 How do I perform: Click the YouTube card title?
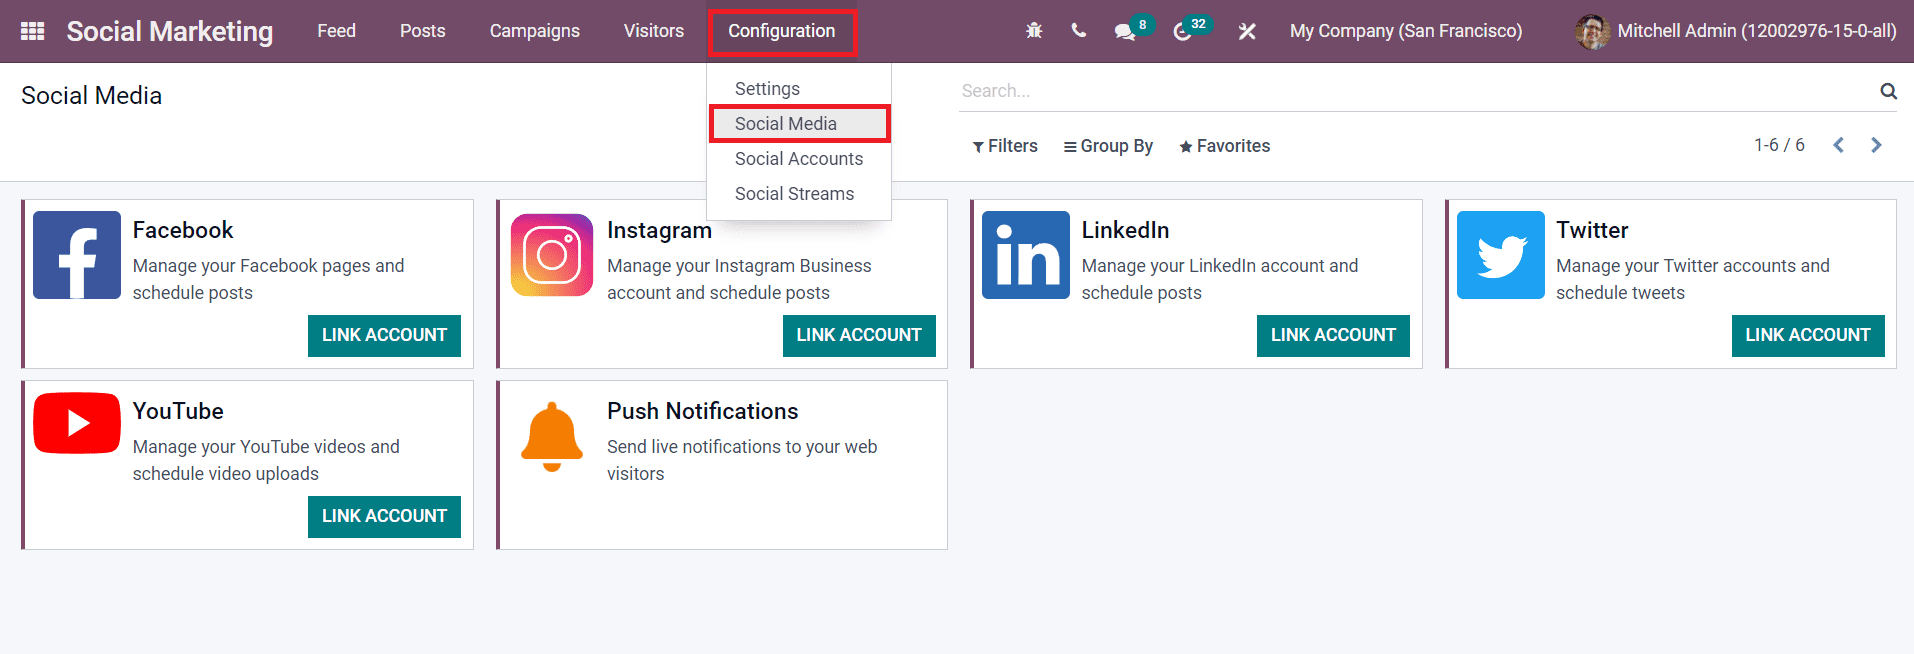click(178, 411)
